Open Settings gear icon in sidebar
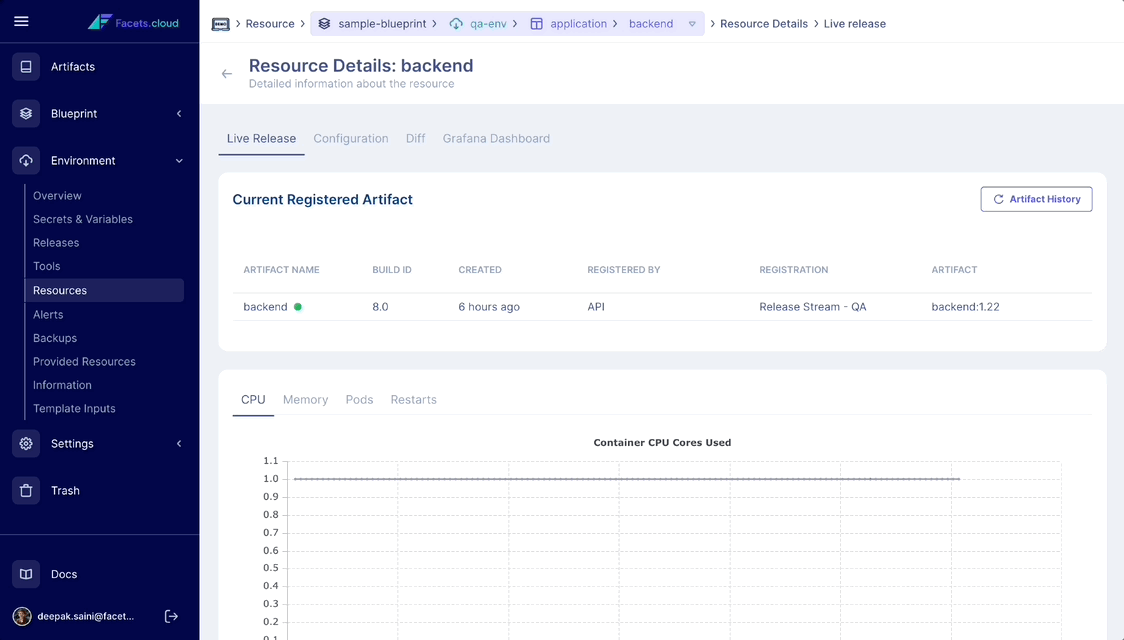Screen dimensions: 1124x640 click(26, 444)
